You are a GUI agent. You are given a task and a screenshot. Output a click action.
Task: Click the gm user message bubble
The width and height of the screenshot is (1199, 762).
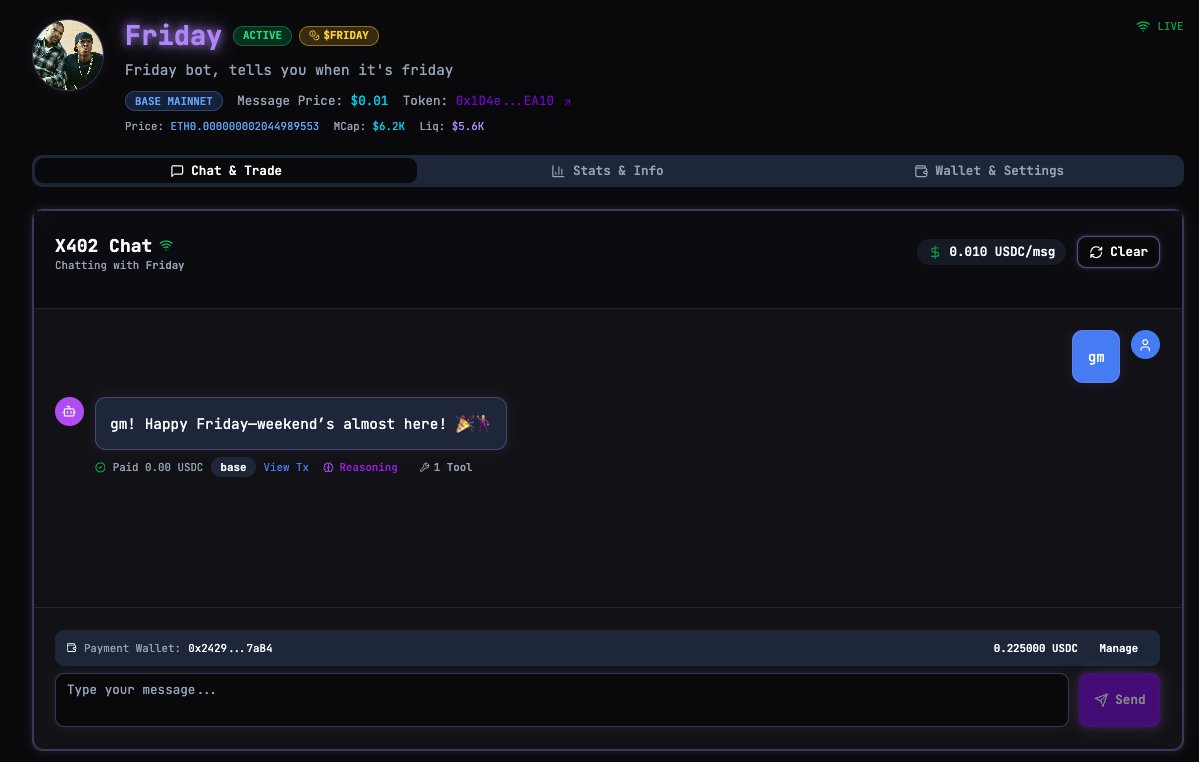[1096, 356]
